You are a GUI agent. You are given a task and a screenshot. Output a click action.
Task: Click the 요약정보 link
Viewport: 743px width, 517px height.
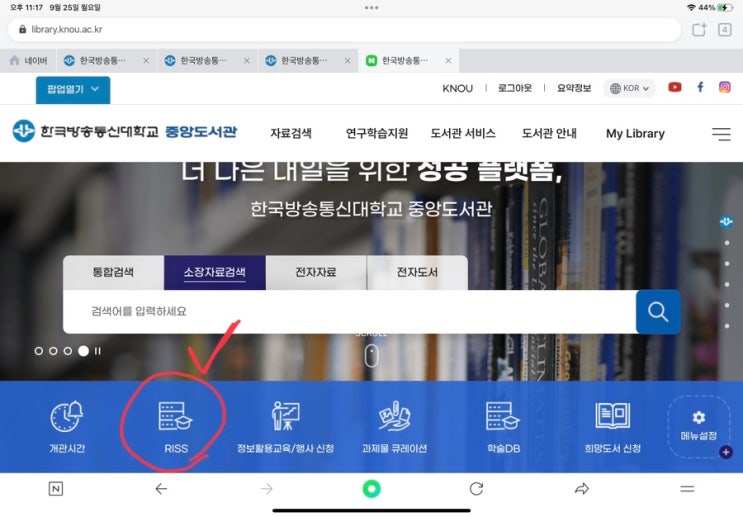(574, 88)
